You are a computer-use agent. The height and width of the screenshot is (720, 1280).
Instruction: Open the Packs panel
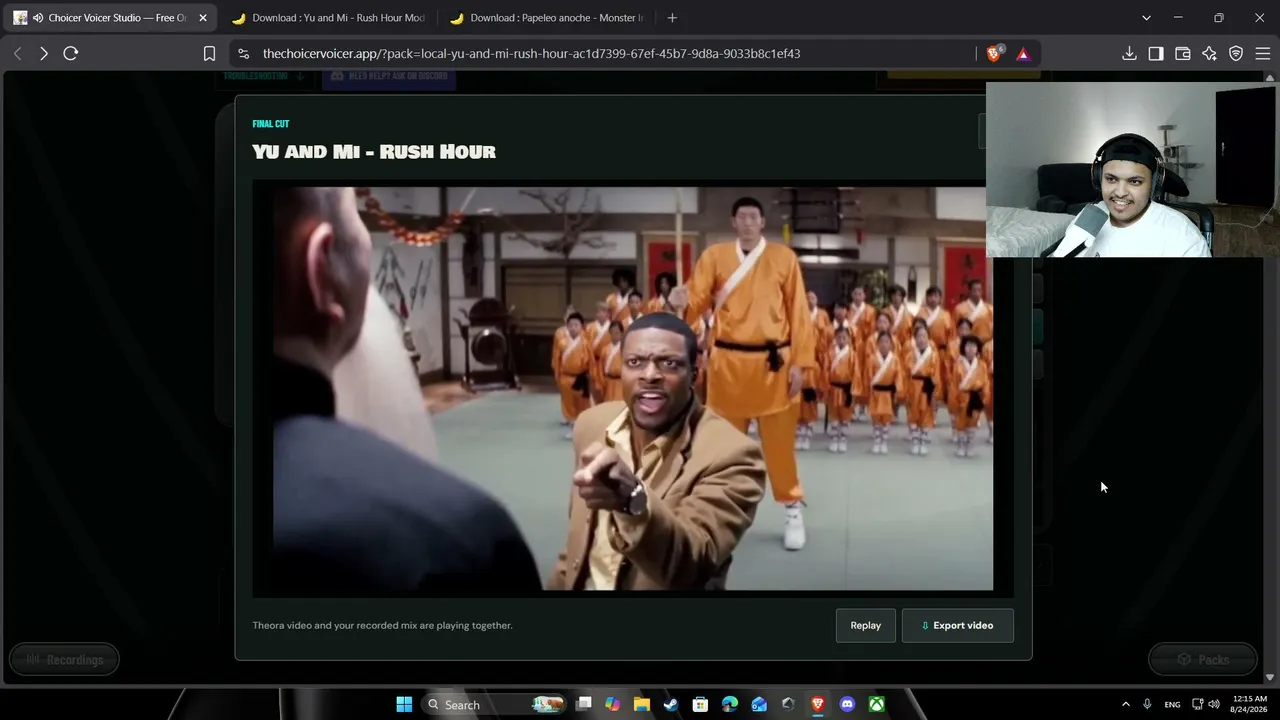[1203, 660]
